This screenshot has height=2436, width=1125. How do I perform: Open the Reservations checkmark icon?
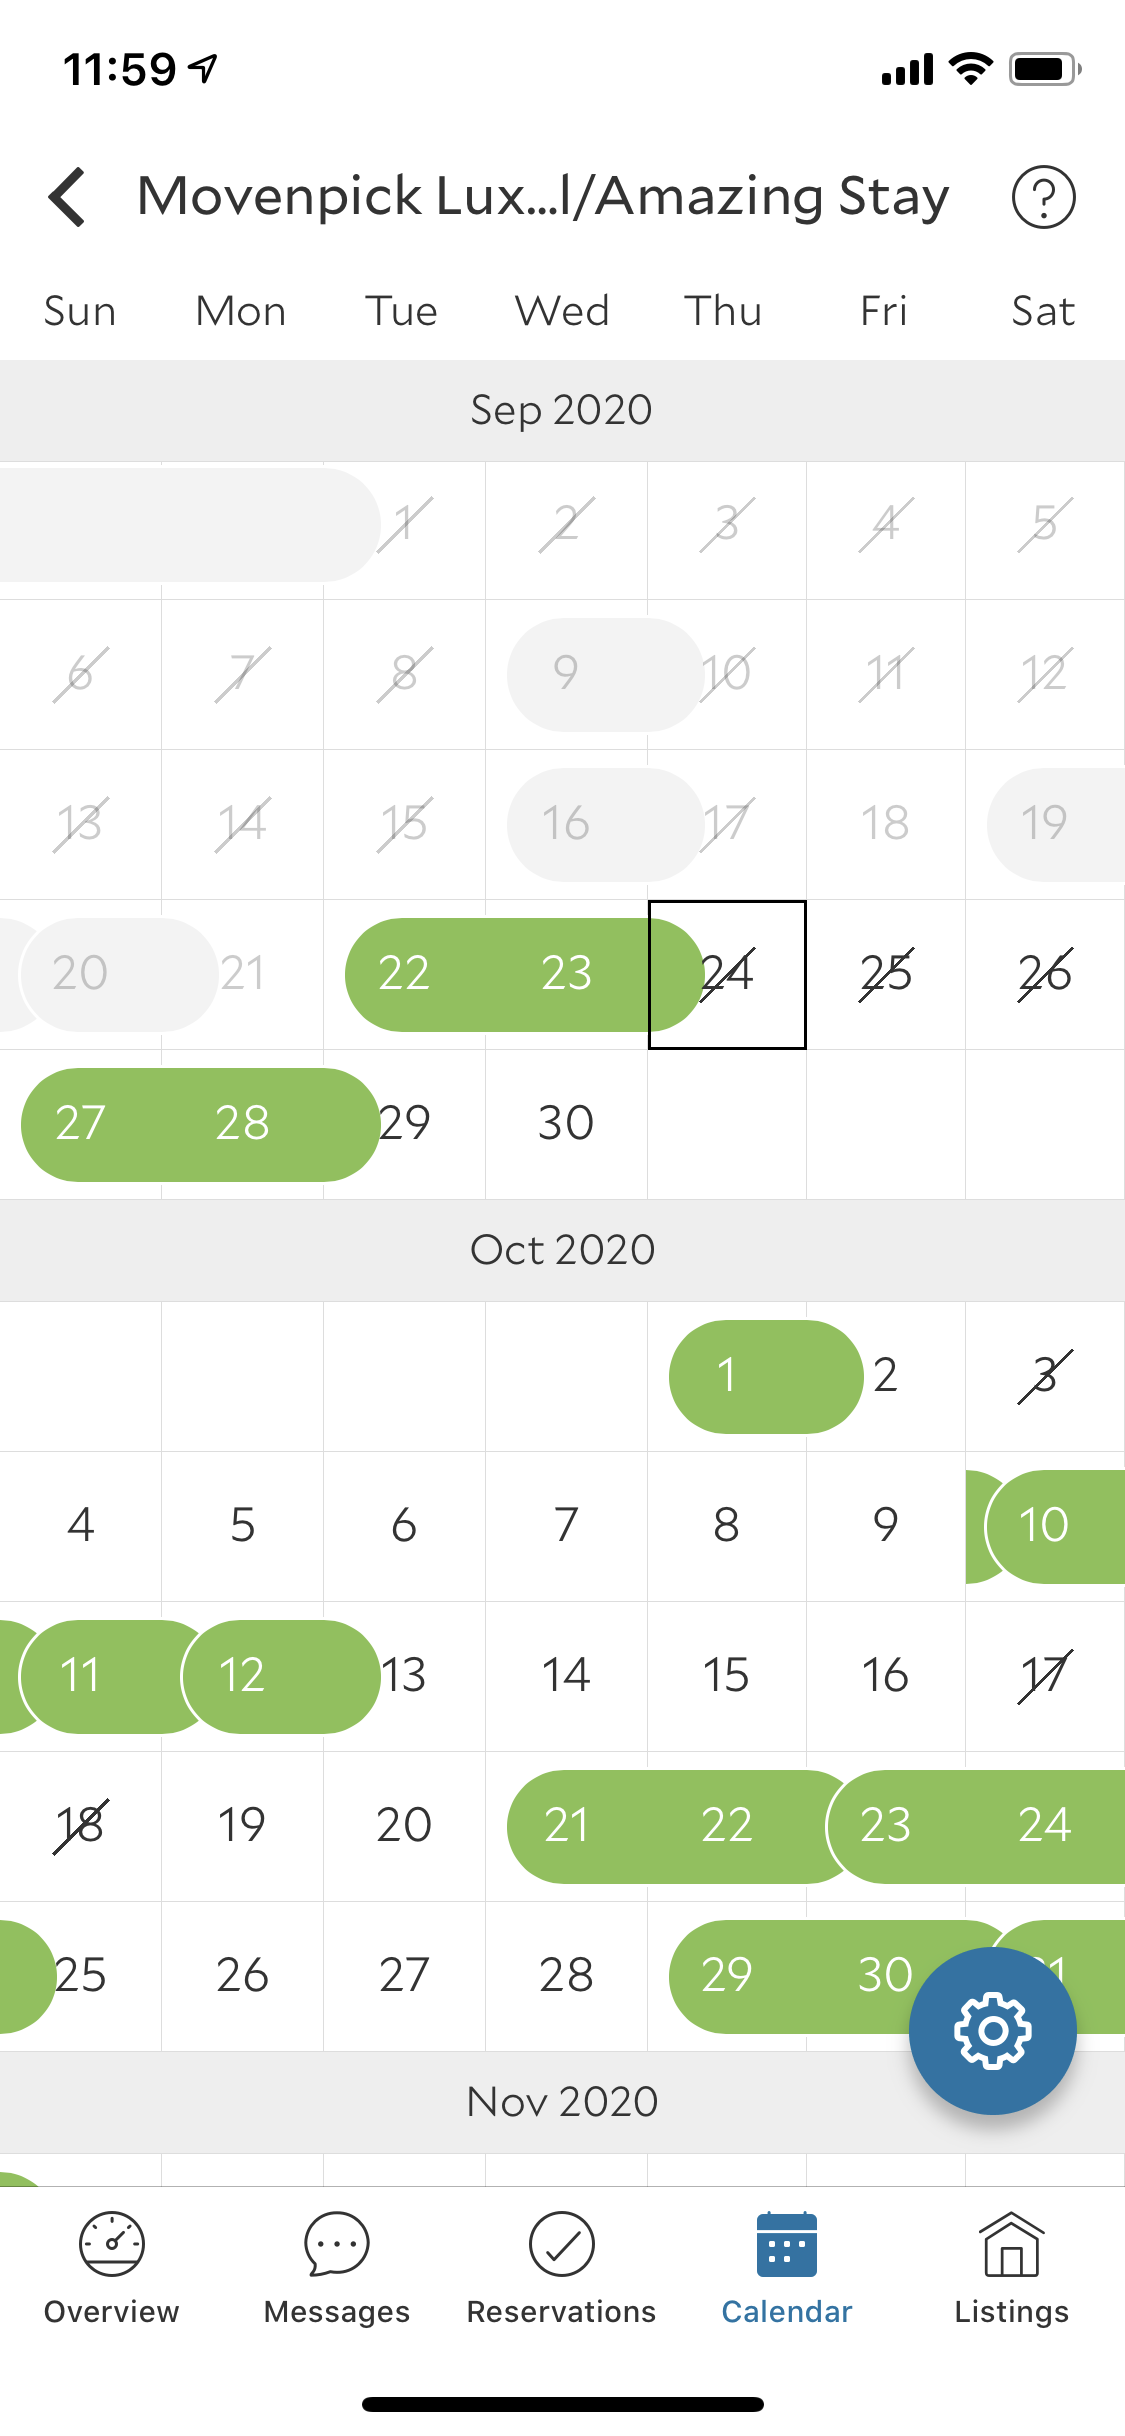tap(562, 2244)
